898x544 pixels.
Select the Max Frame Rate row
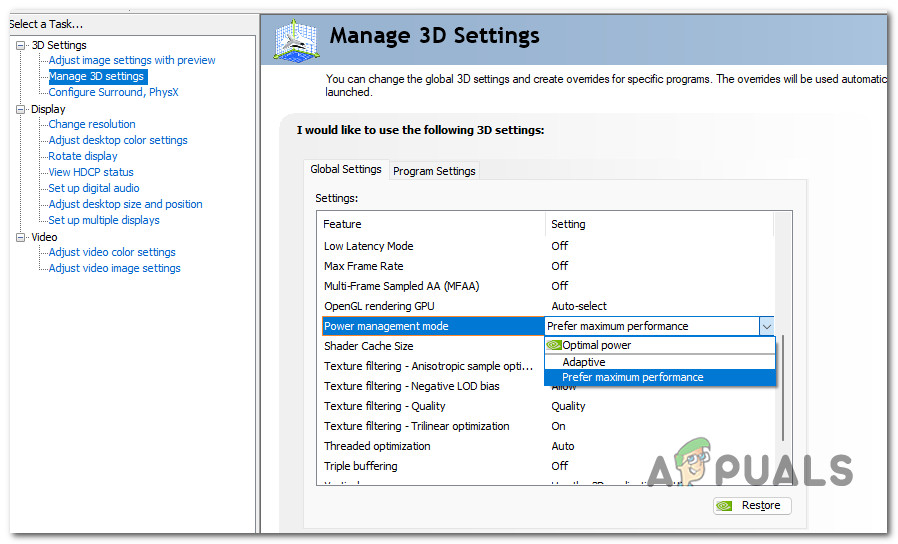(x=362, y=266)
